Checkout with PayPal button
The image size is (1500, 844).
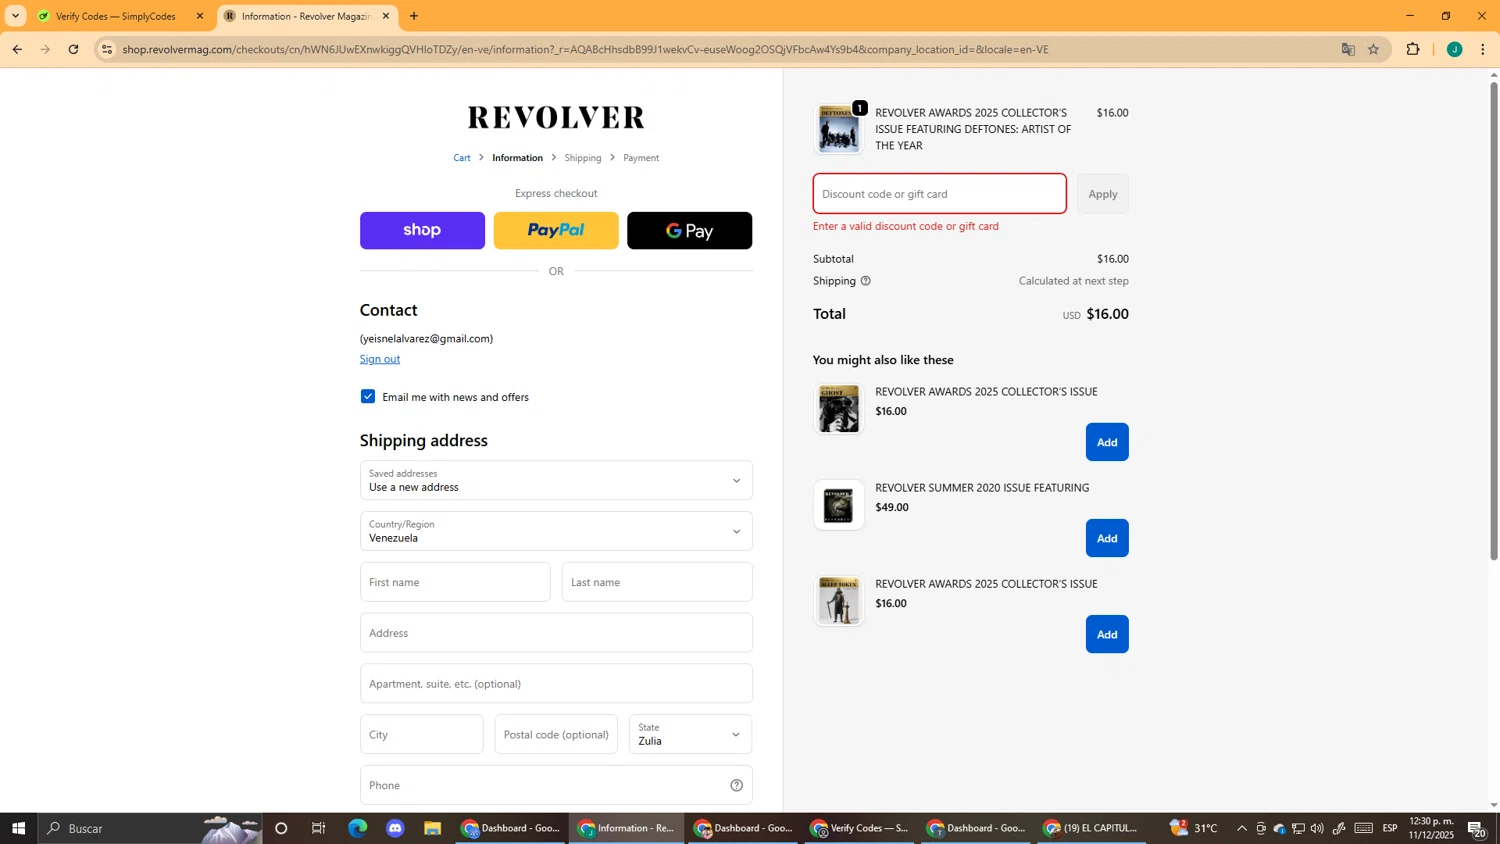[x=556, y=230]
